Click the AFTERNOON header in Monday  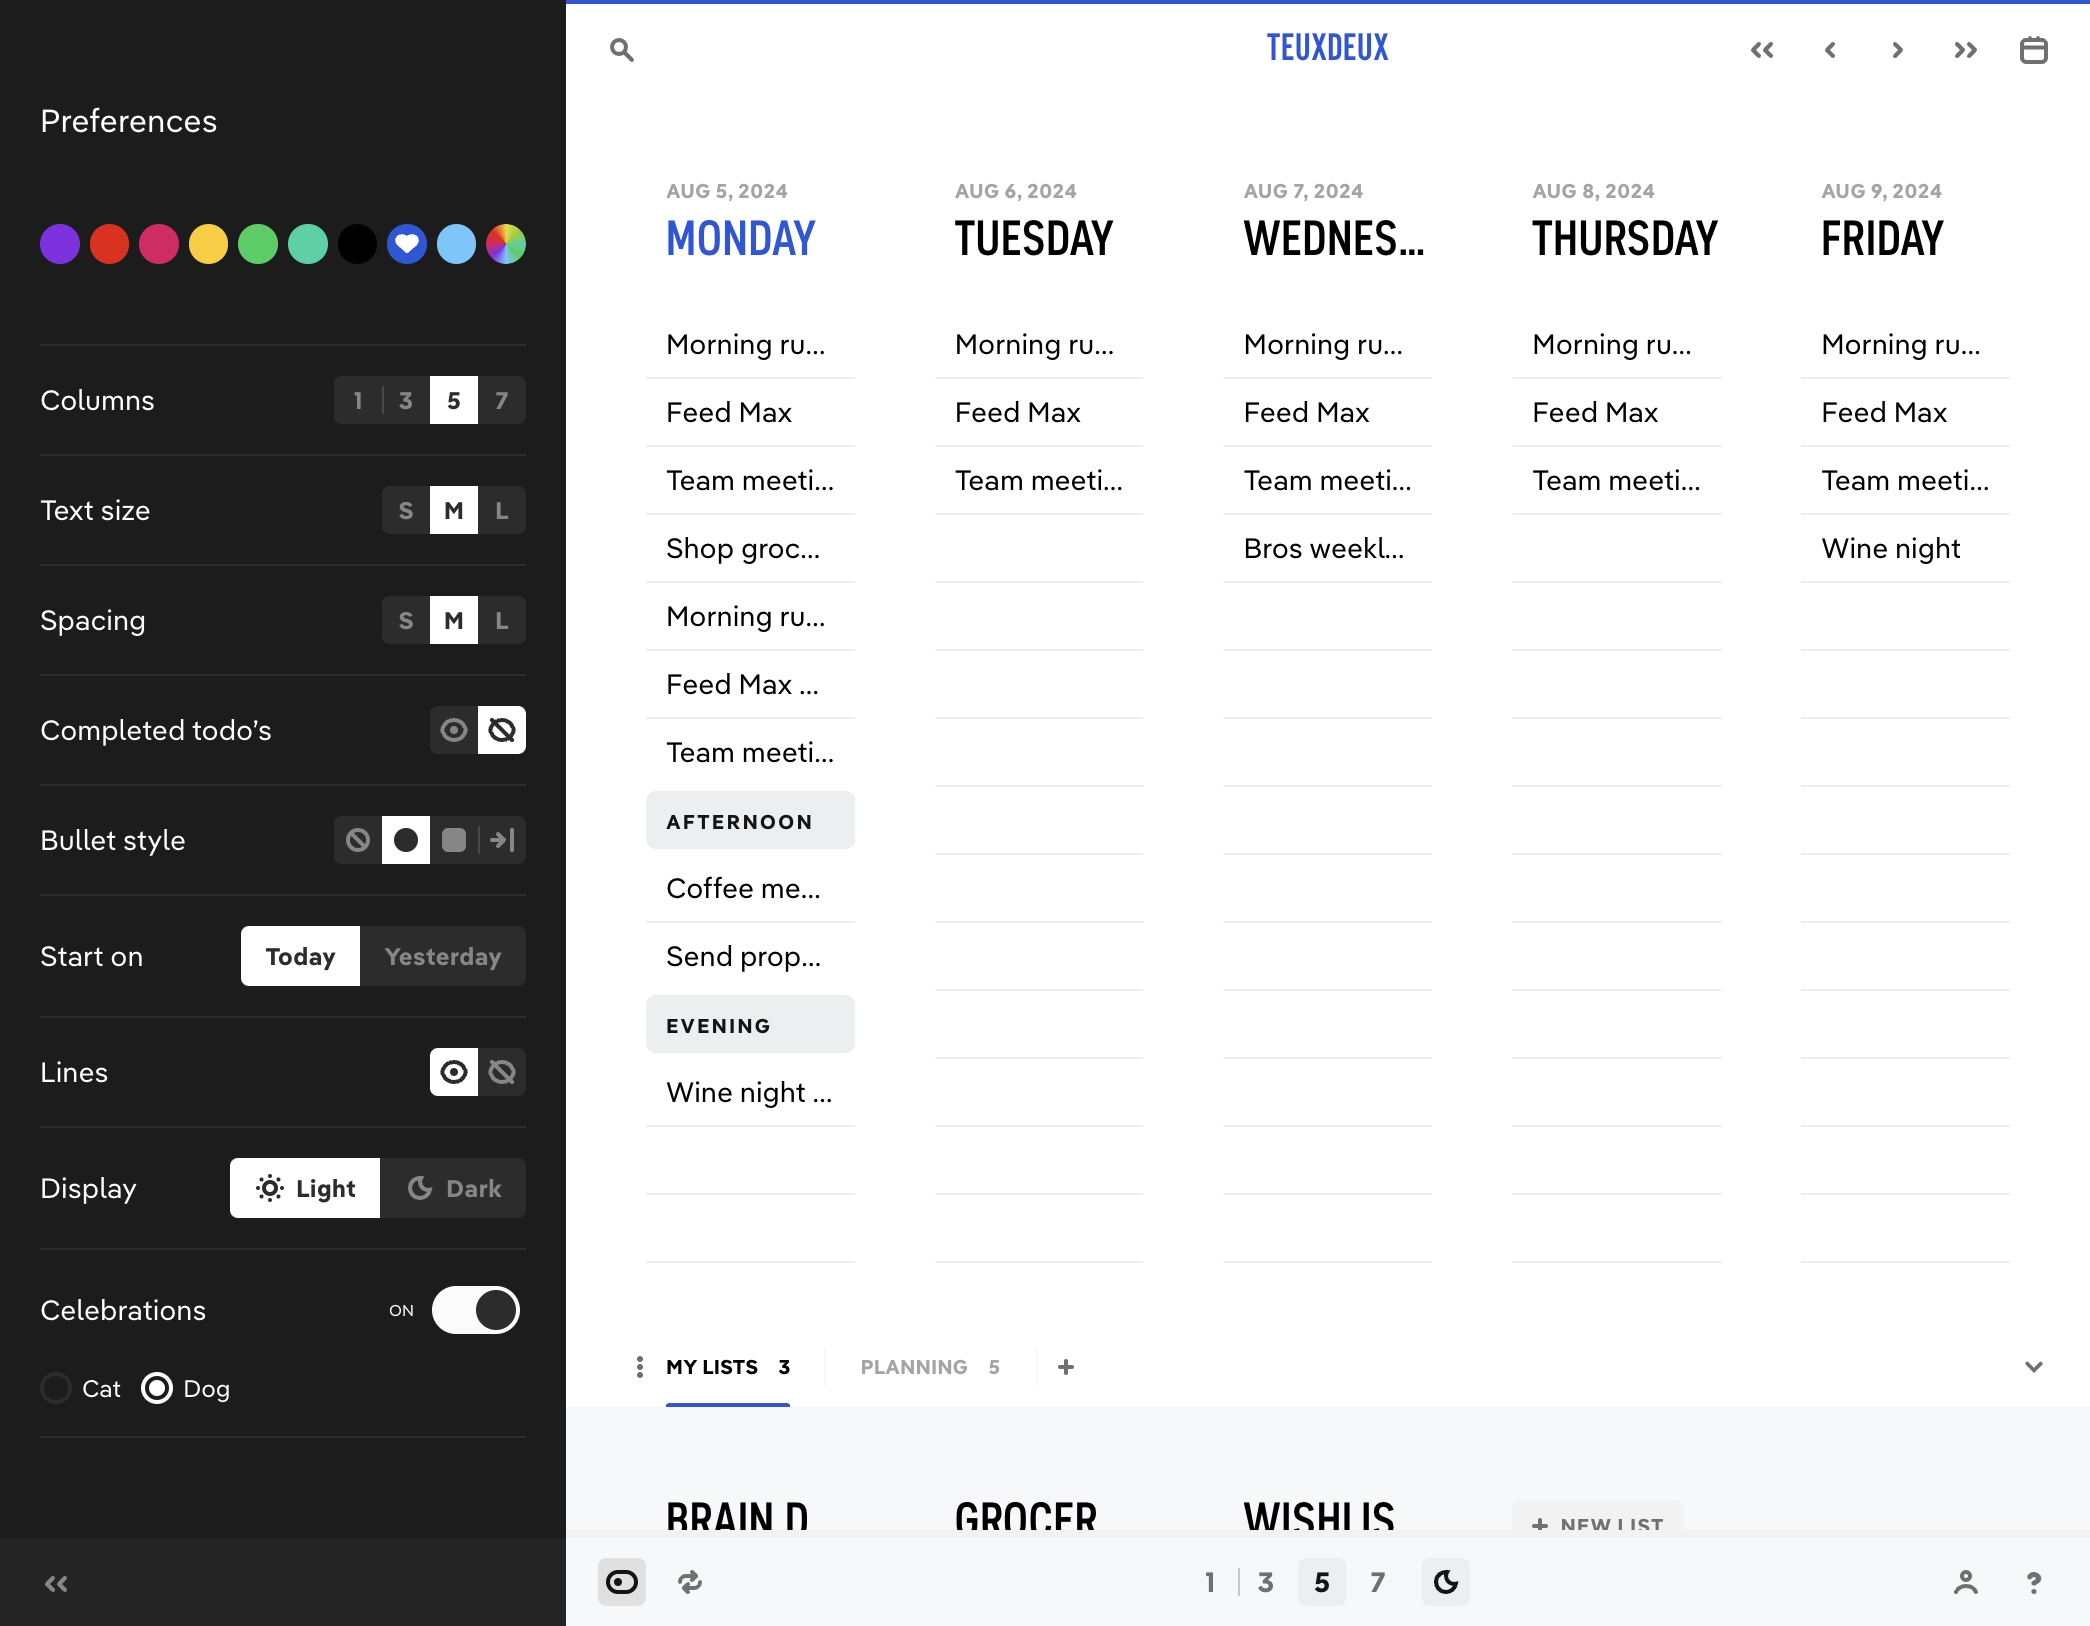[x=750, y=821]
